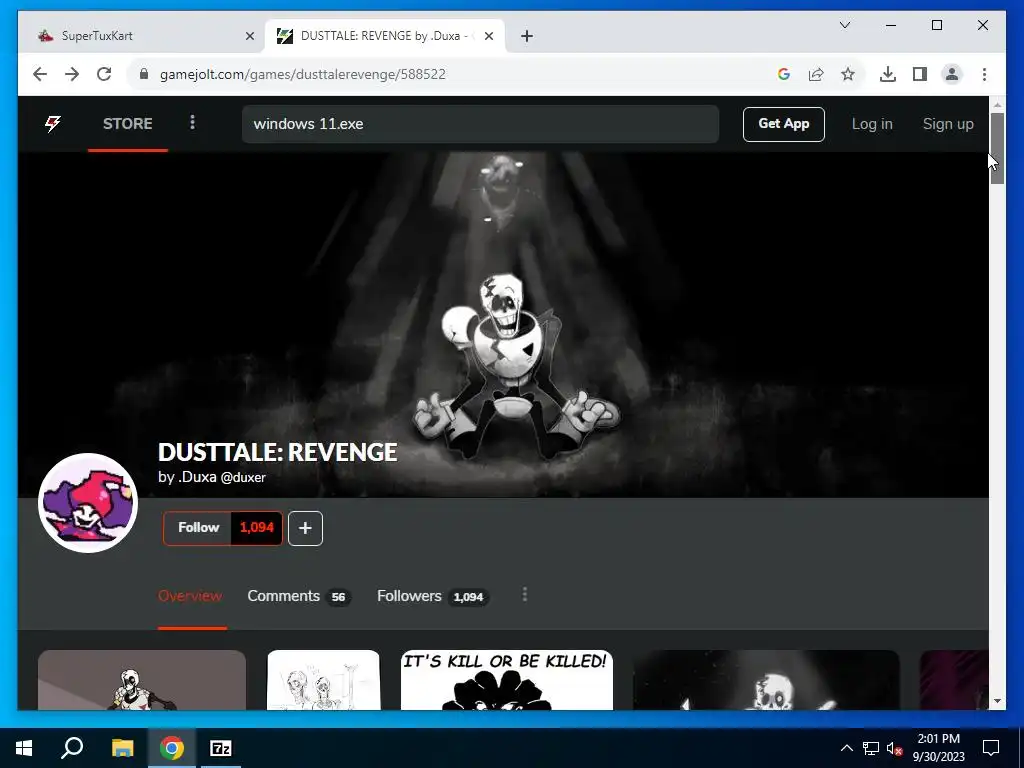This screenshot has height=768, width=1024.
Task: Open the three-dot menu beside STORE
Action: tap(192, 122)
